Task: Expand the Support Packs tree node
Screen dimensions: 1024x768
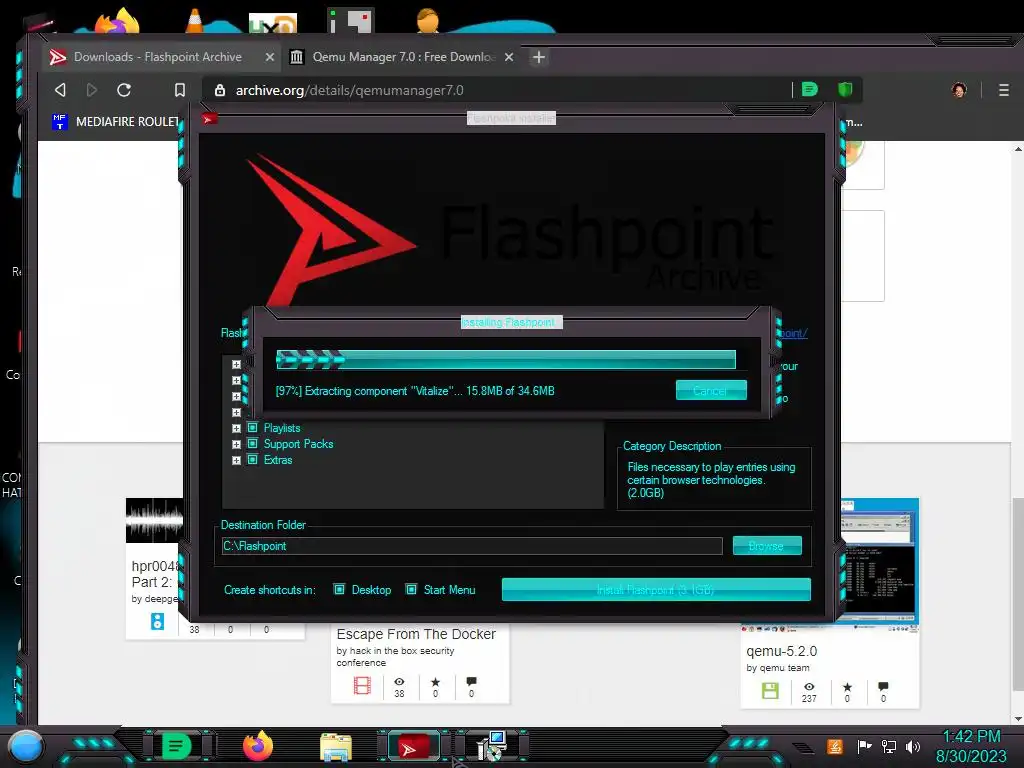Action: tap(236, 444)
